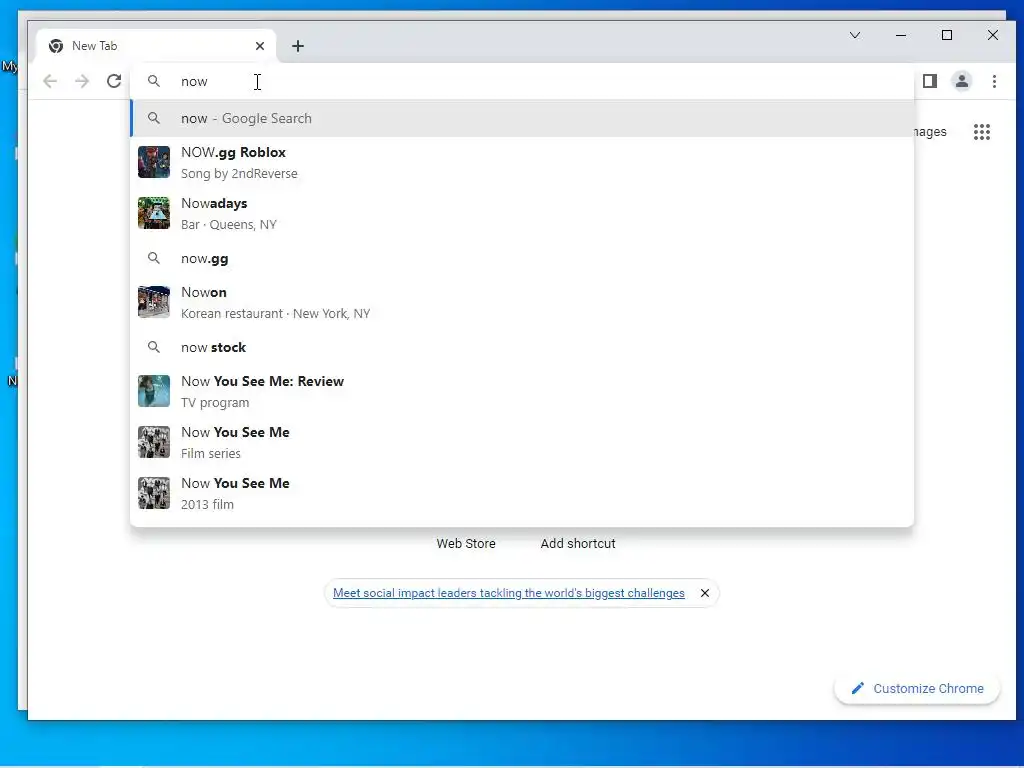Click search icon beside now stock suggestion
This screenshot has height=768, width=1024.
[153, 347]
